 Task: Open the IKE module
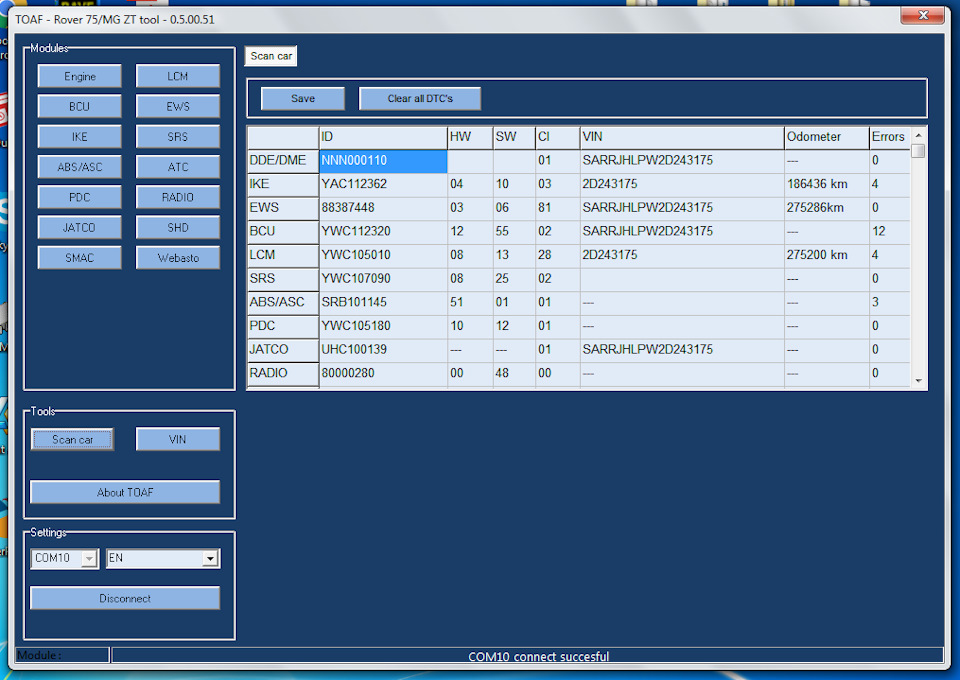[80, 136]
